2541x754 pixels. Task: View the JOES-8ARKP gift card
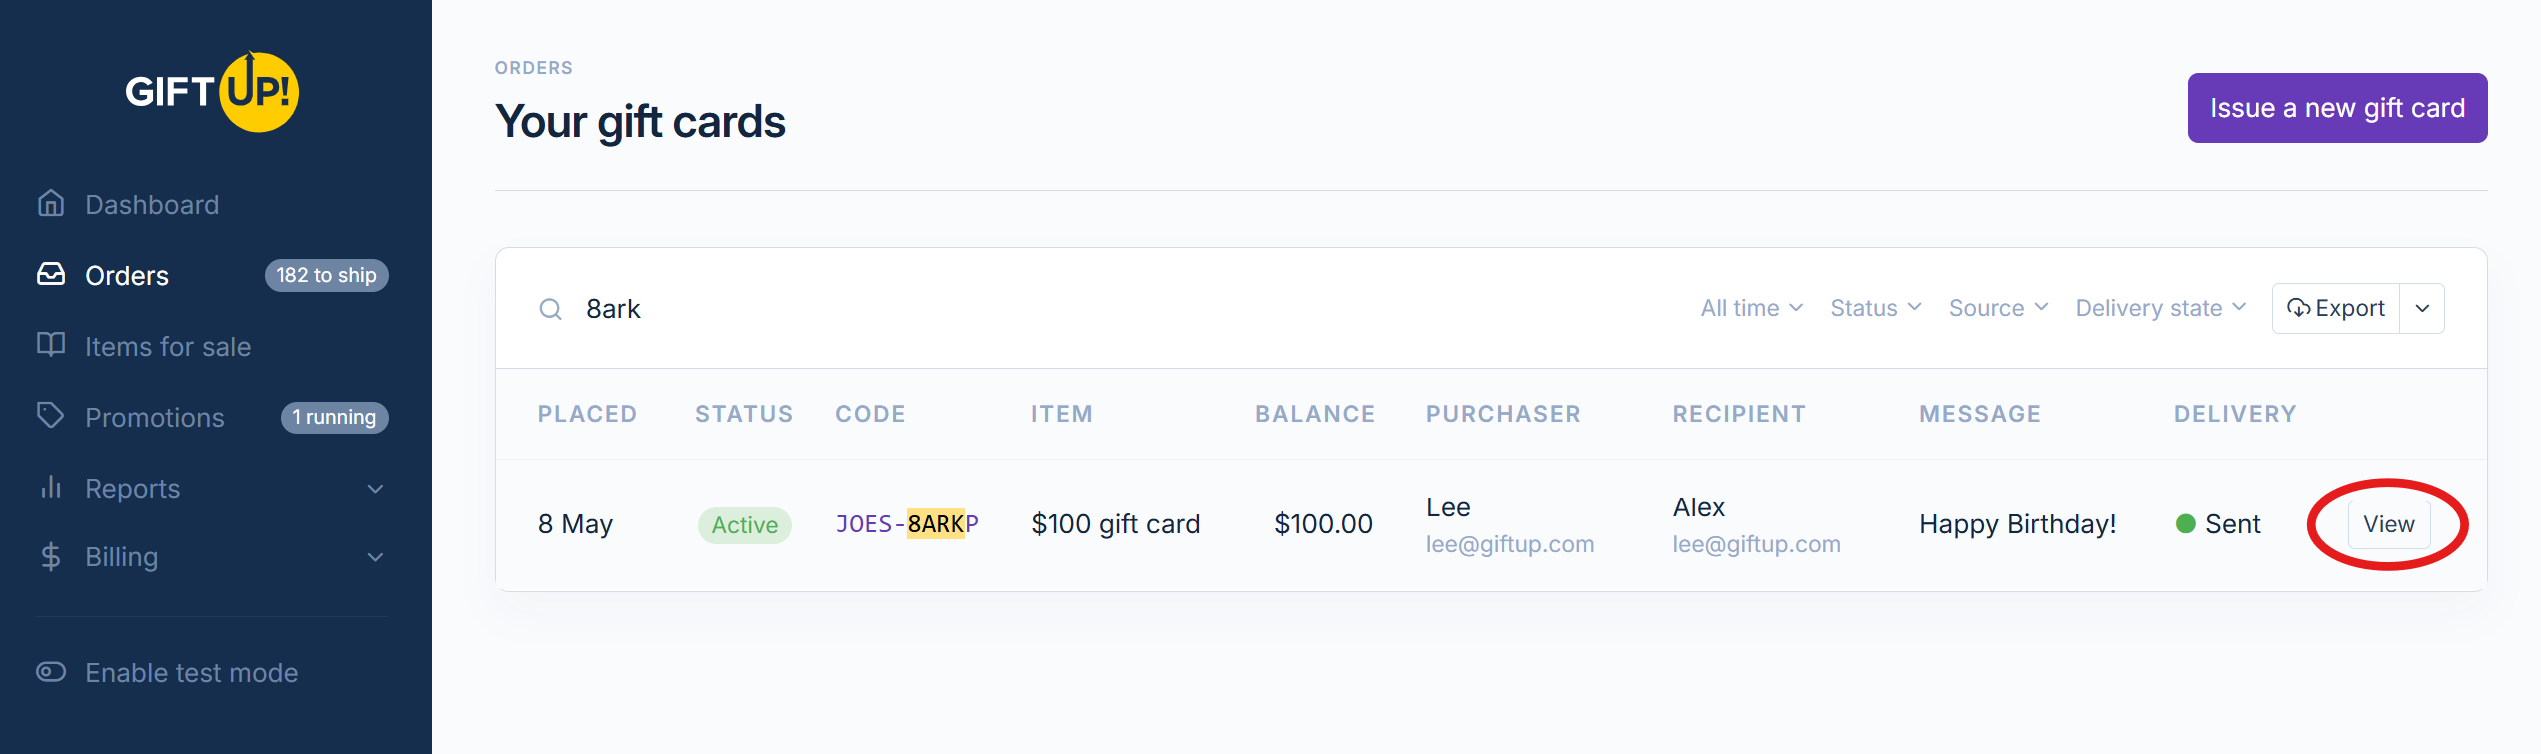(2388, 524)
